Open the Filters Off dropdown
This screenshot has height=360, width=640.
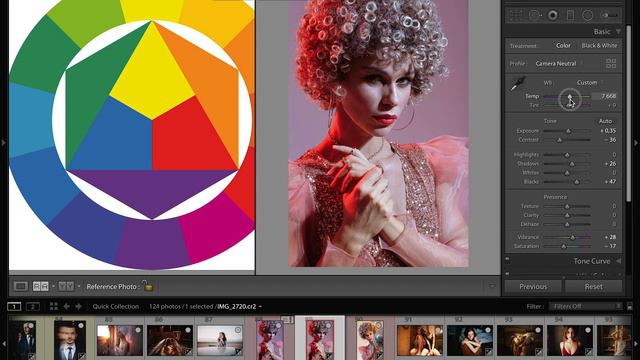point(585,306)
